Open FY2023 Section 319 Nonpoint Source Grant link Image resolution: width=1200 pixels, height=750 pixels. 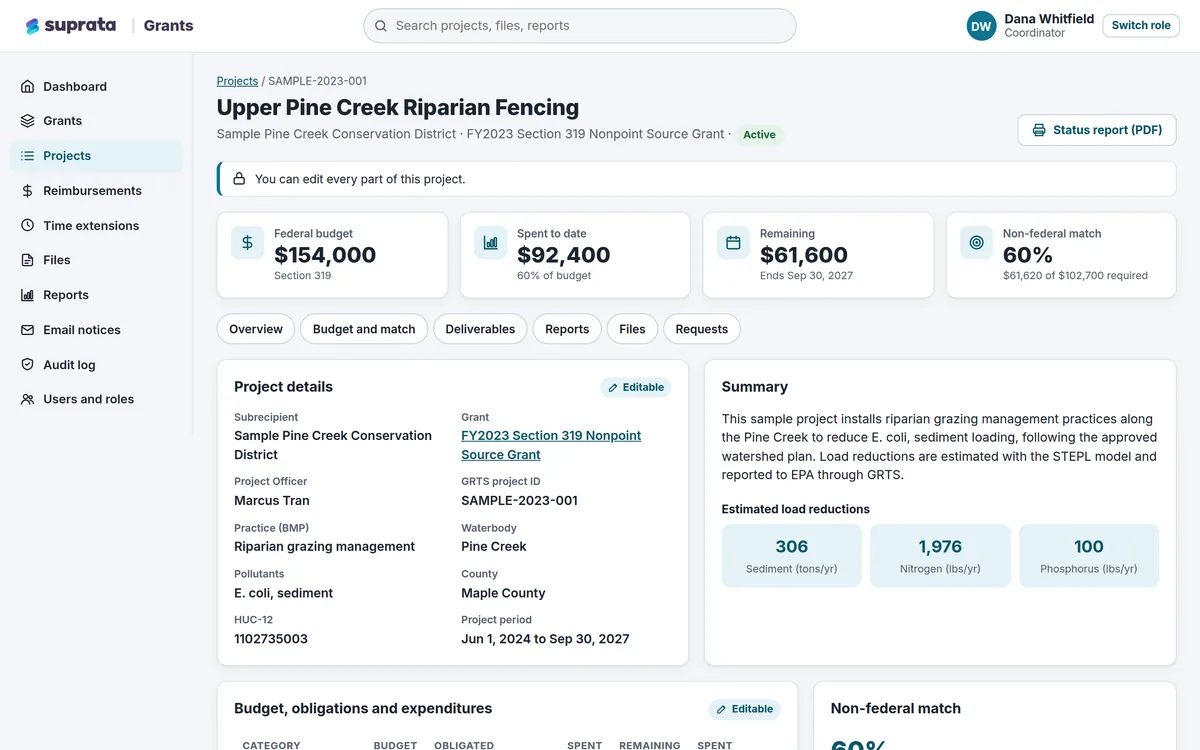[x=551, y=445]
